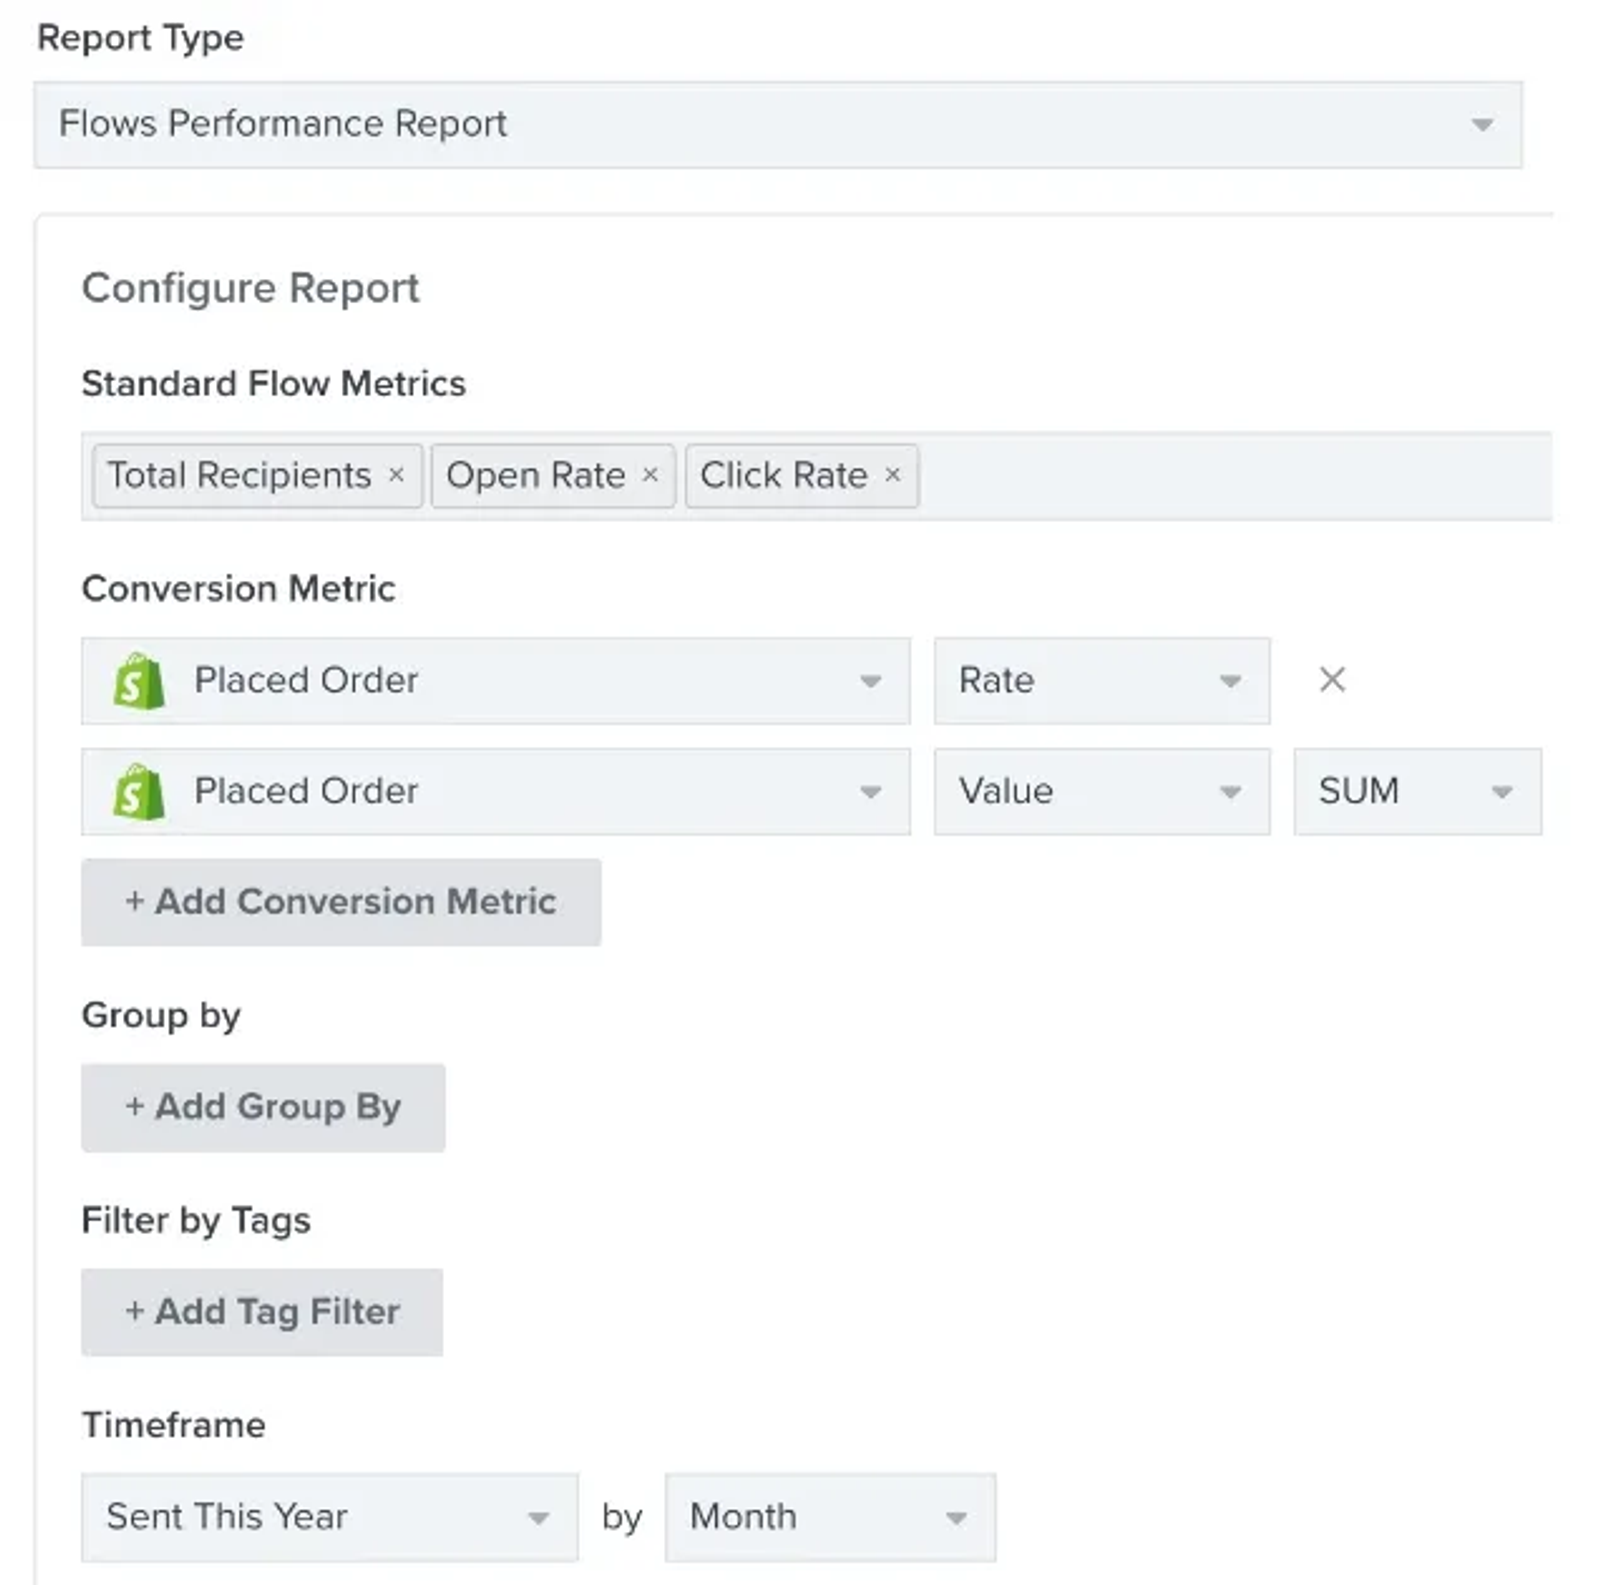Delete the first Placed Order conversion row

(1332, 680)
